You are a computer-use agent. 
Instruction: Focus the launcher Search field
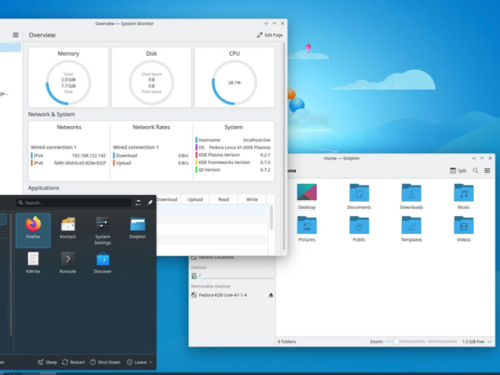tap(74, 203)
